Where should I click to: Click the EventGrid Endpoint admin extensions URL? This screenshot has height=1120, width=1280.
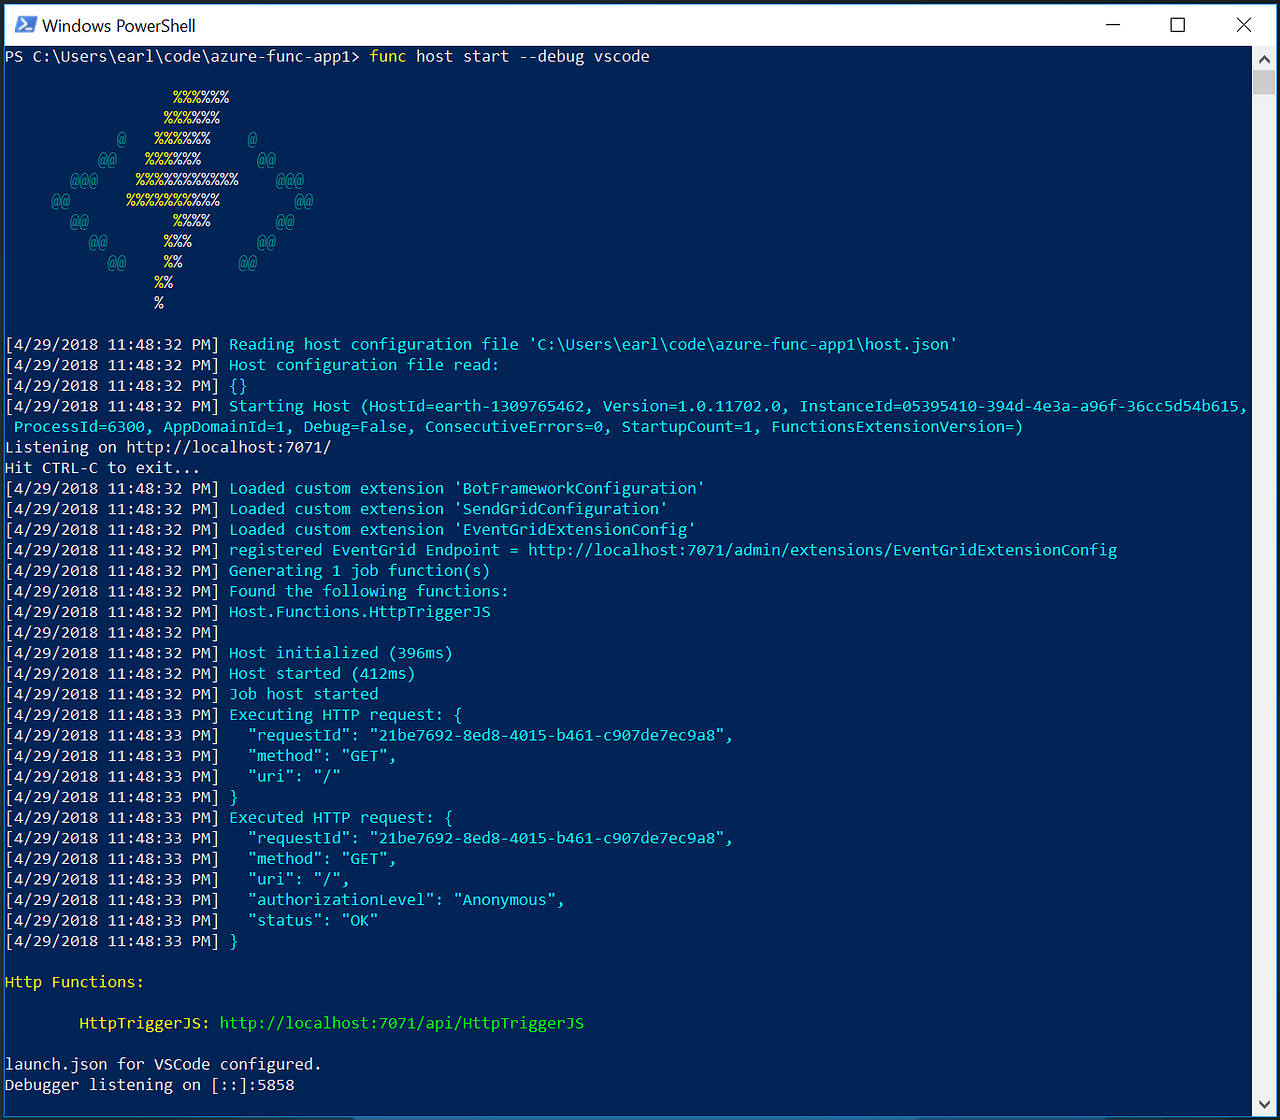[x=822, y=550]
